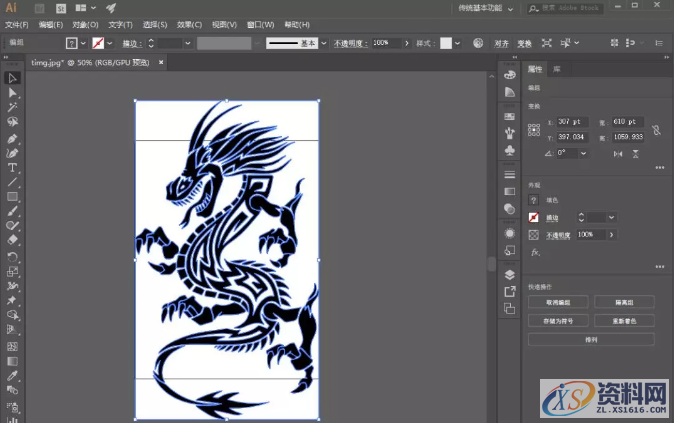
Task: Select the Type tool
Action: 12,168
